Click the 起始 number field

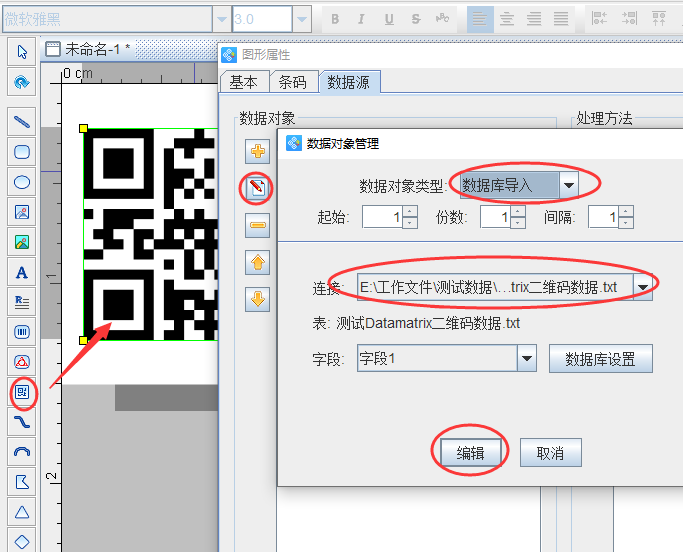tap(383, 217)
